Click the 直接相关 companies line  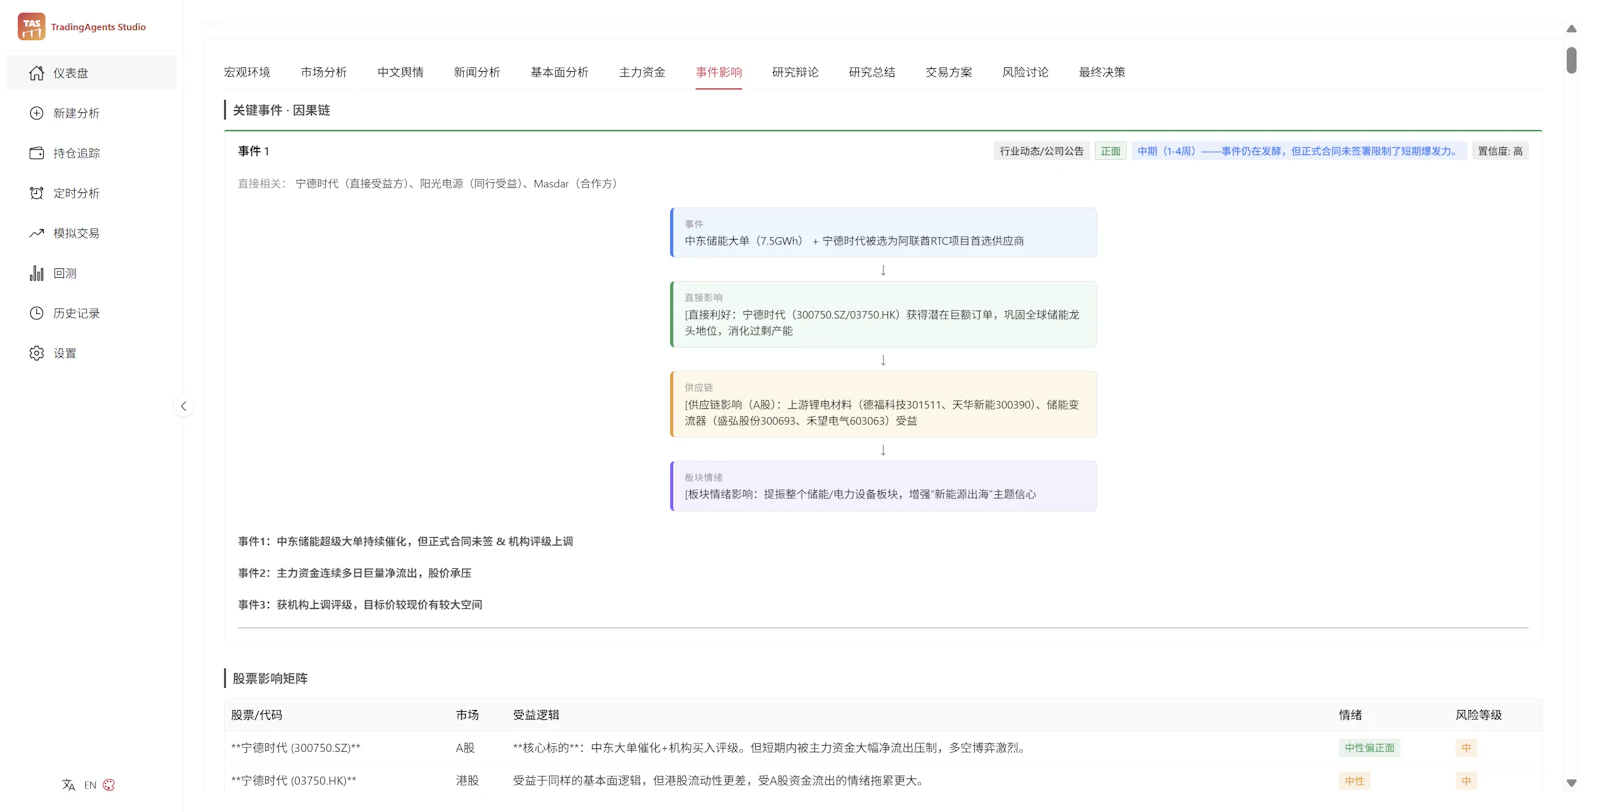[x=430, y=184]
